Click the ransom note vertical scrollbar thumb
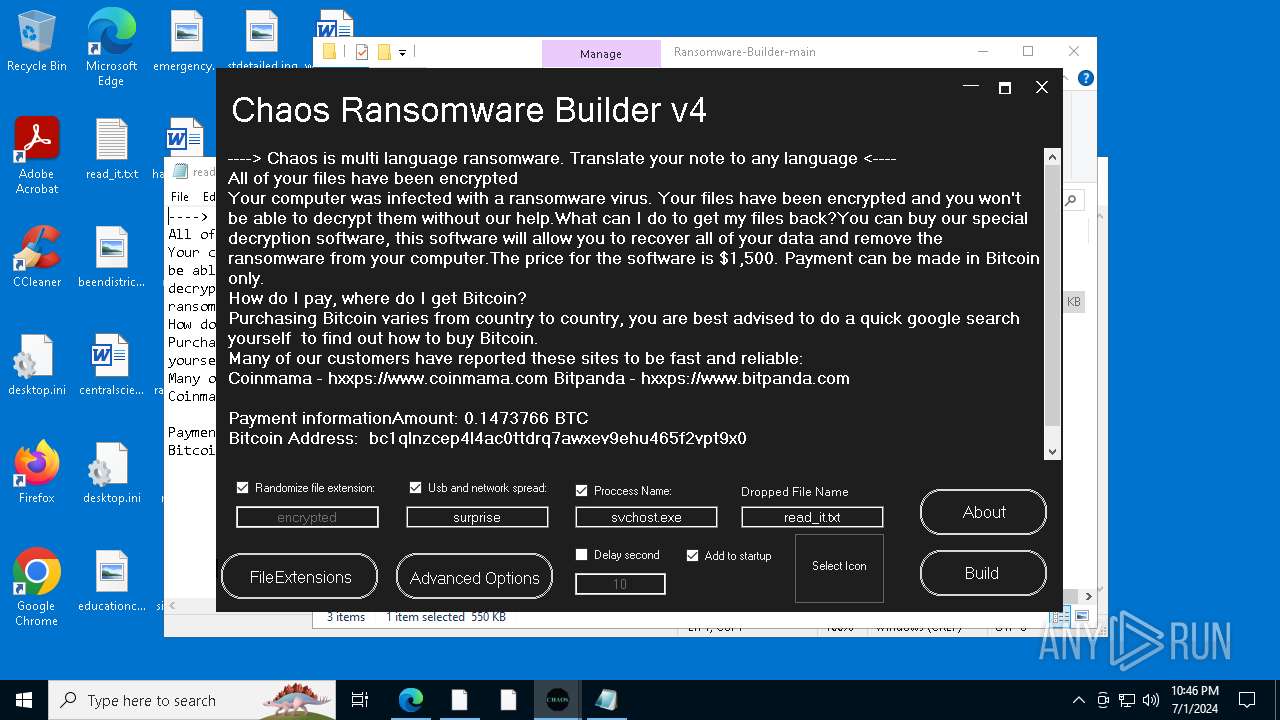 click(x=1052, y=296)
